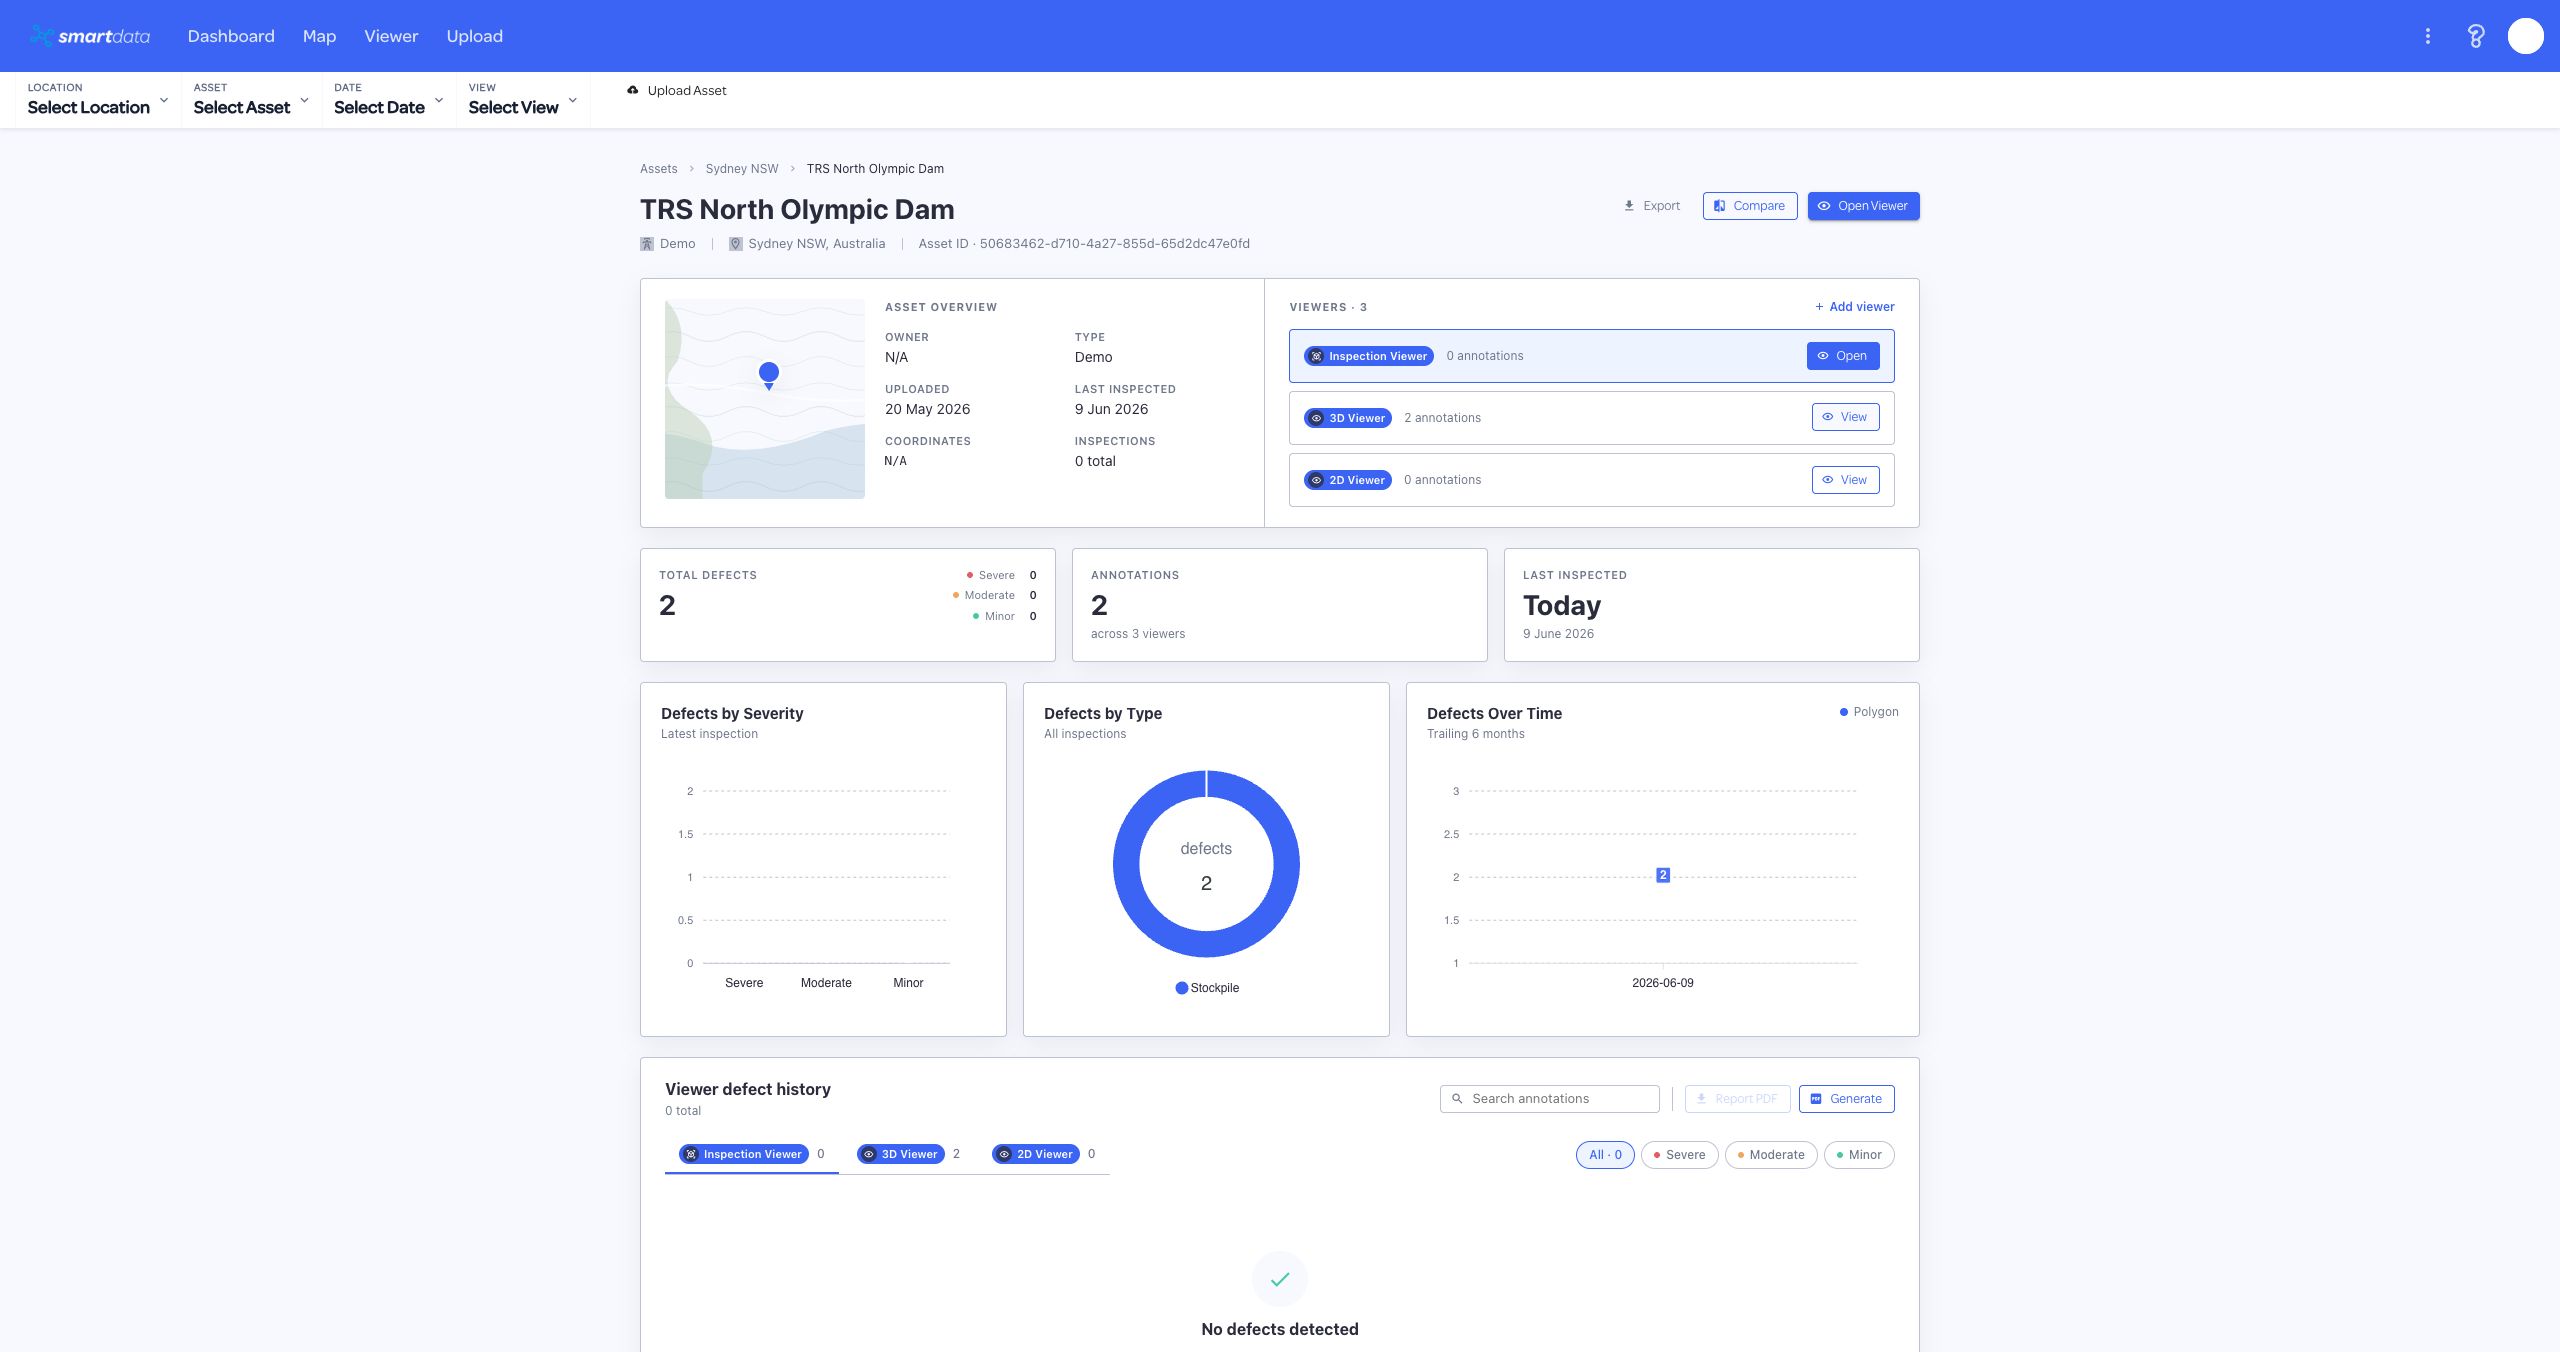Click the Search annotations input field
The width and height of the screenshot is (2560, 1352).
click(x=1549, y=1099)
